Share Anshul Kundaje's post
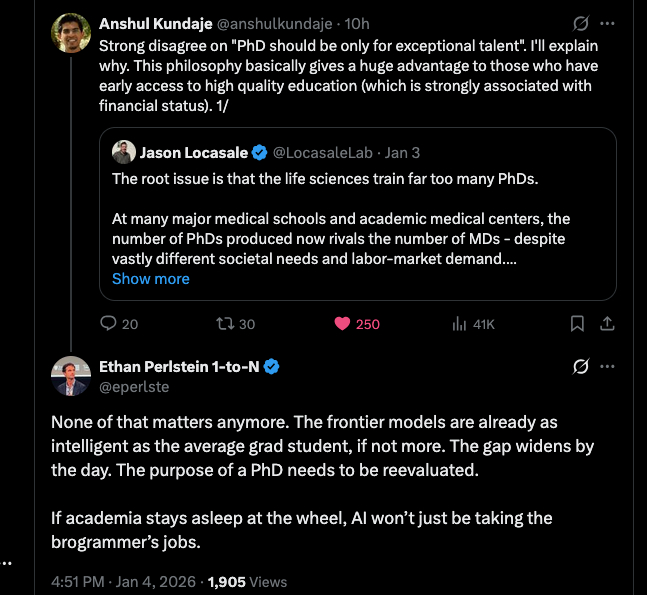Viewport: 647px width, 595px height. pyautogui.click(x=606, y=324)
